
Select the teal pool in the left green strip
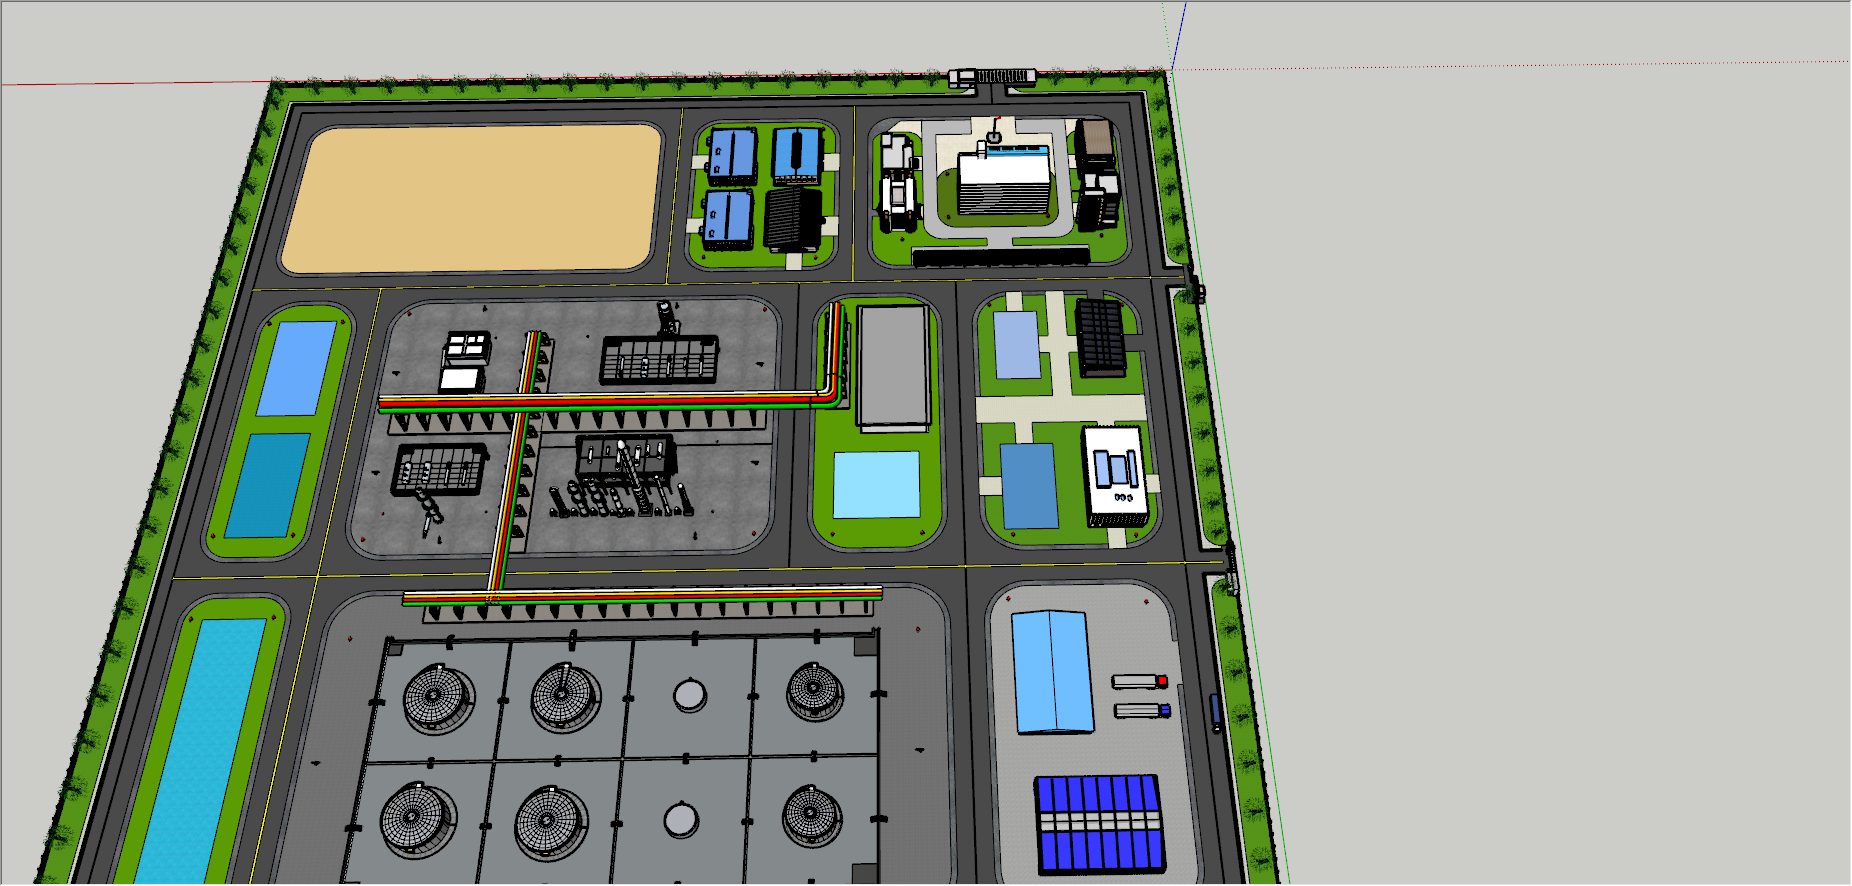coord(268,485)
